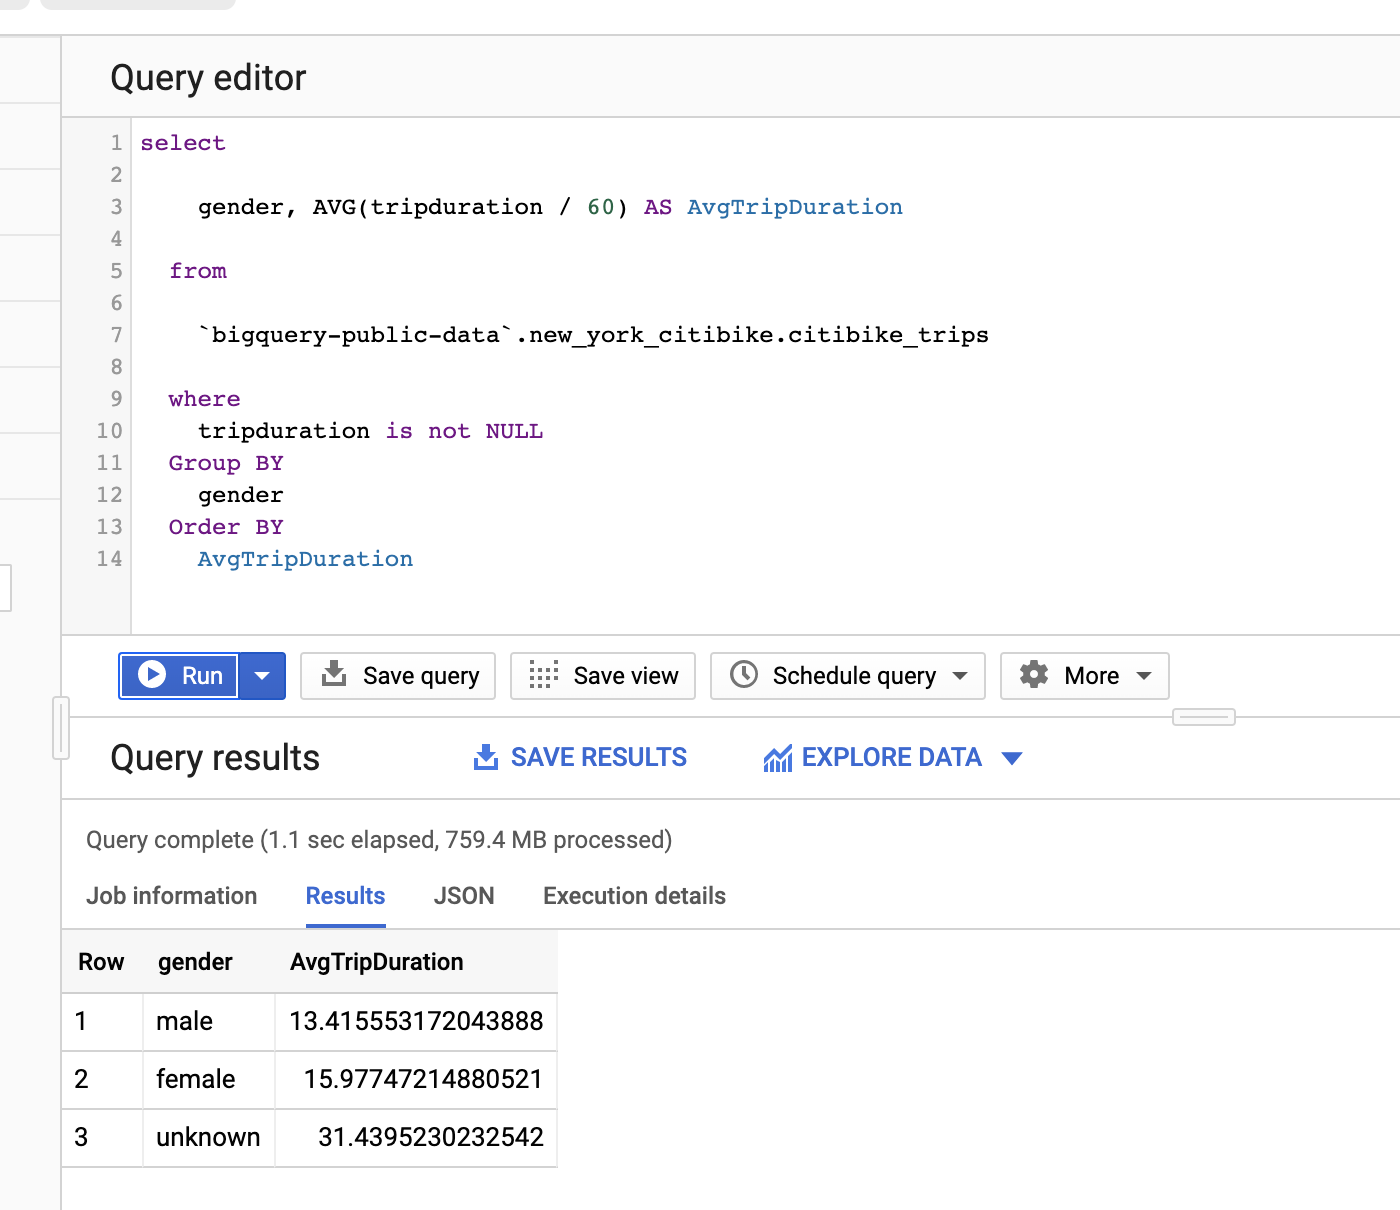Screen dimensions: 1400x1210
Task: Switch to the Job information tab
Action: coord(172,896)
